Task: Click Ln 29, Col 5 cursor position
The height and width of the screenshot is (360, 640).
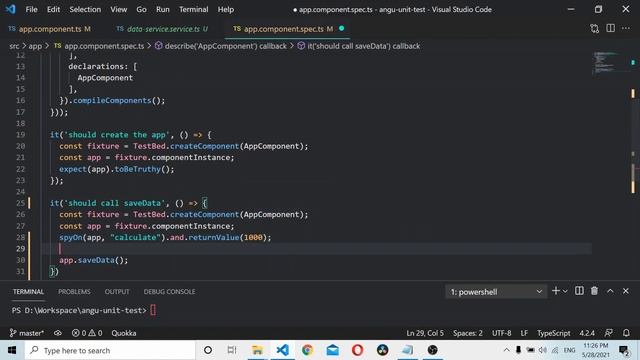Action: click(x=424, y=333)
